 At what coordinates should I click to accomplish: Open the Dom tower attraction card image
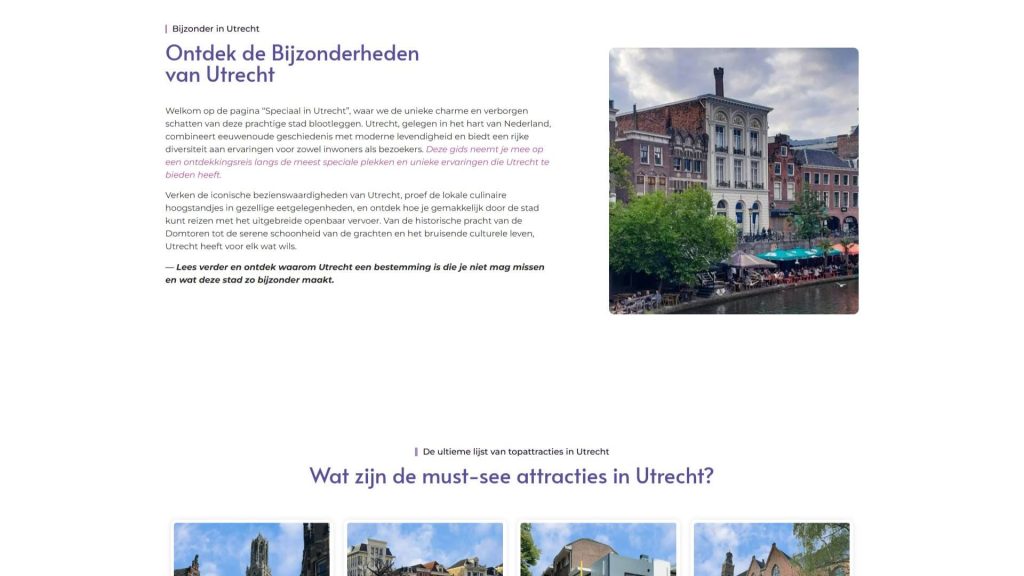coord(251,549)
